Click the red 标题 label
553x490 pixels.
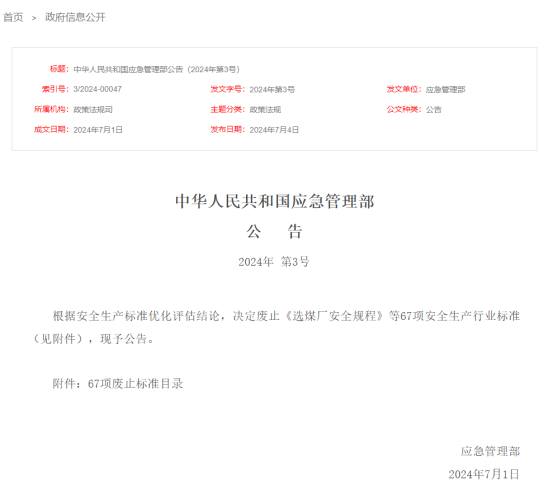[59, 69]
